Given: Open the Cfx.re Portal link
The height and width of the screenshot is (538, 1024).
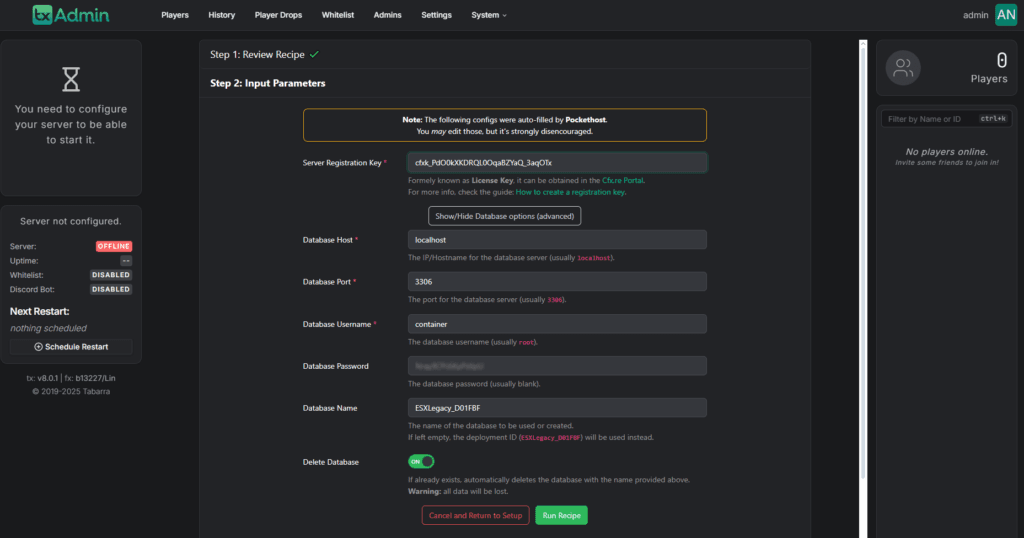Looking at the screenshot, I should (x=623, y=180).
